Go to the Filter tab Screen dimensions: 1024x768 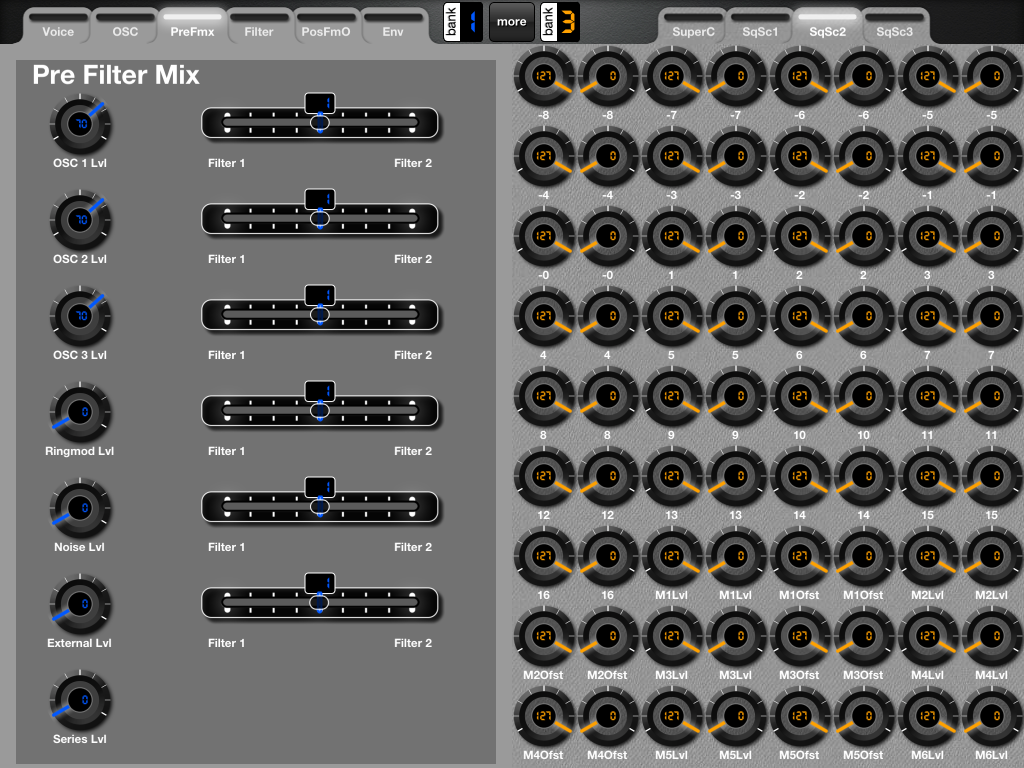tap(259, 26)
